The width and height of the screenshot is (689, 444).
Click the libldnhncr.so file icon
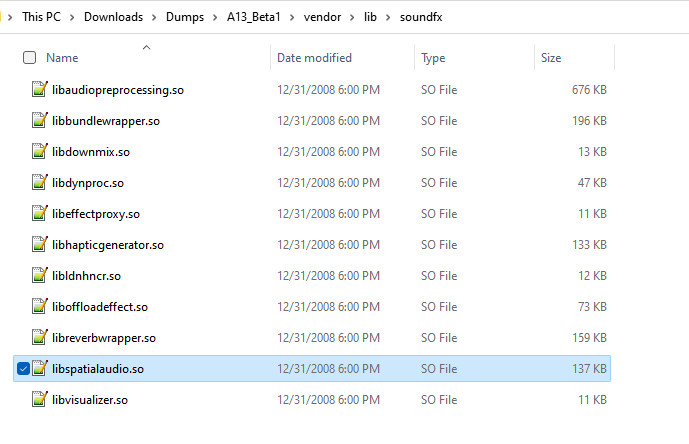click(x=40, y=275)
